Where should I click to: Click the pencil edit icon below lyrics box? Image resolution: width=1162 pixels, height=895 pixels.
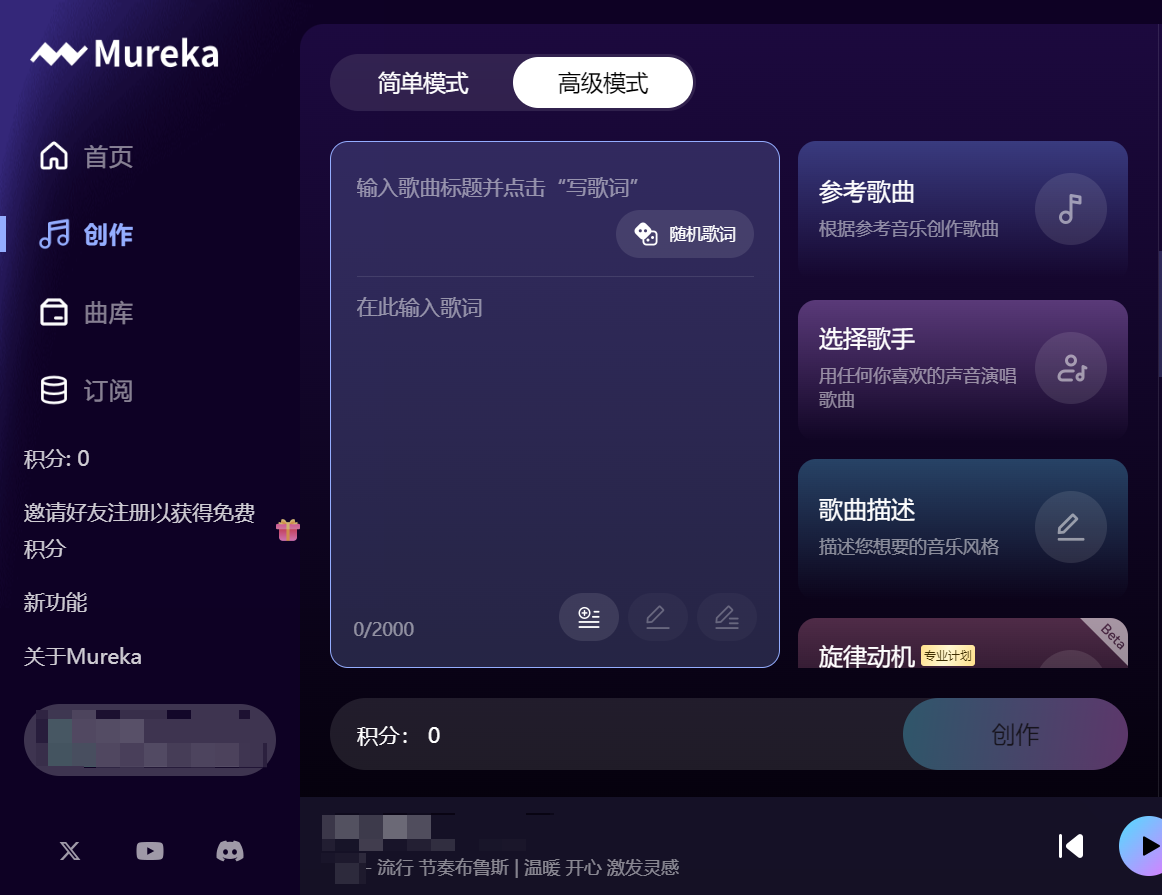tap(657, 616)
